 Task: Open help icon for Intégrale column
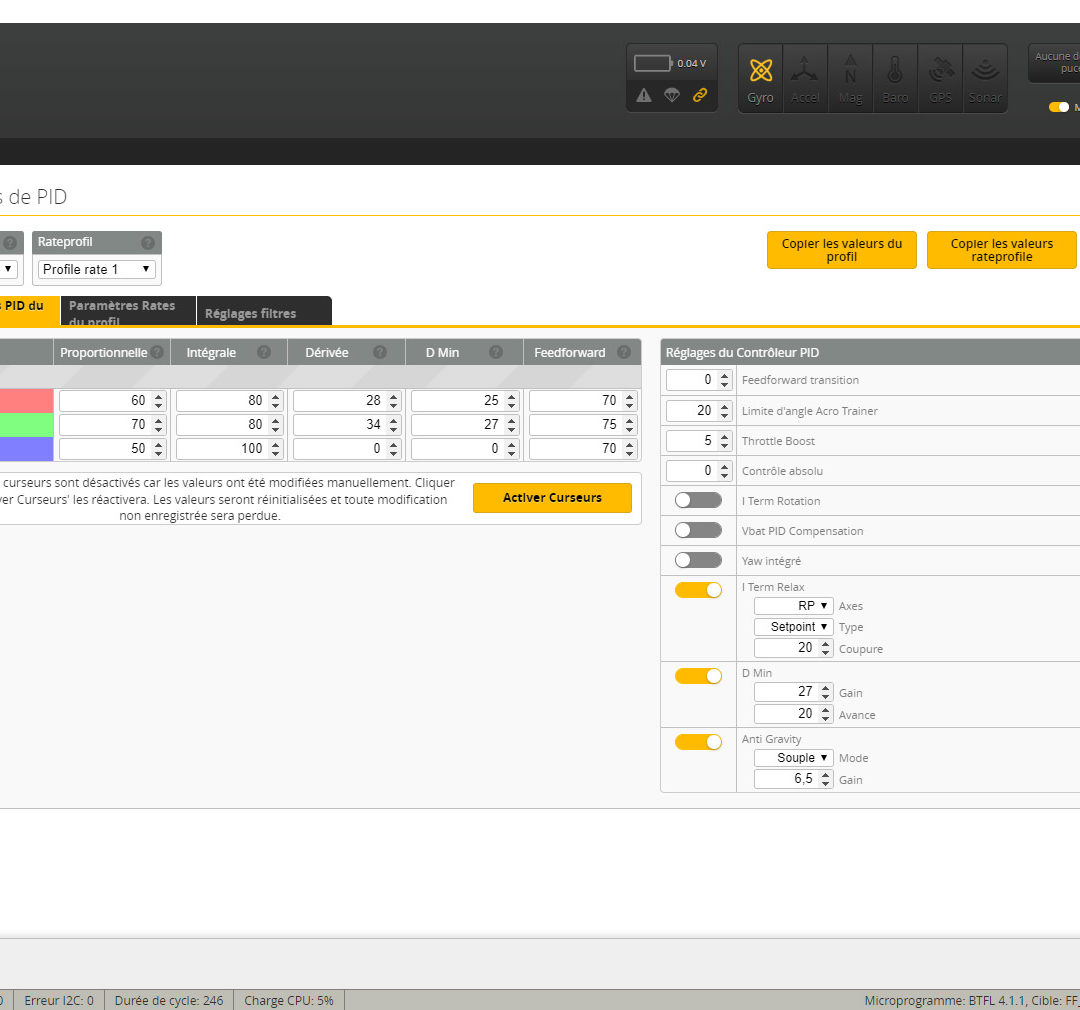264,352
